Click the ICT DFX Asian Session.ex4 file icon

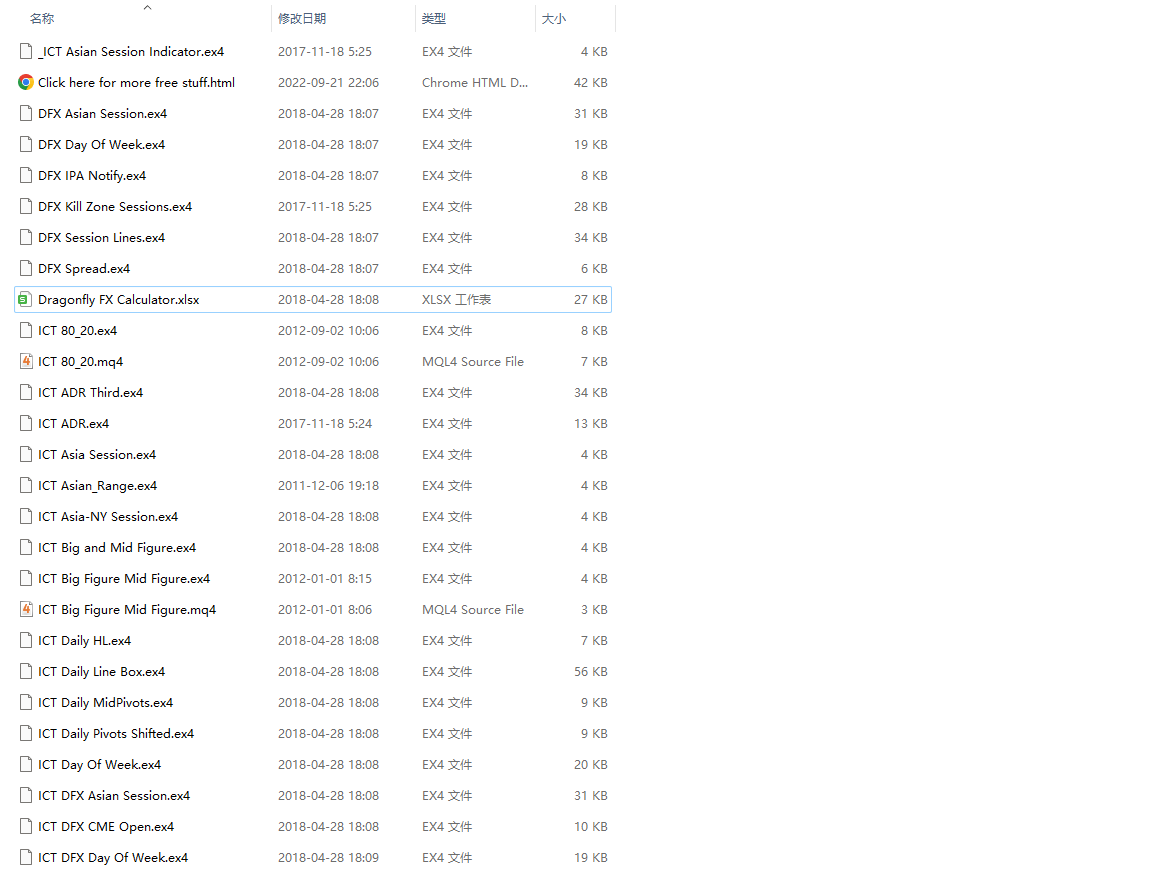[x=26, y=796]
